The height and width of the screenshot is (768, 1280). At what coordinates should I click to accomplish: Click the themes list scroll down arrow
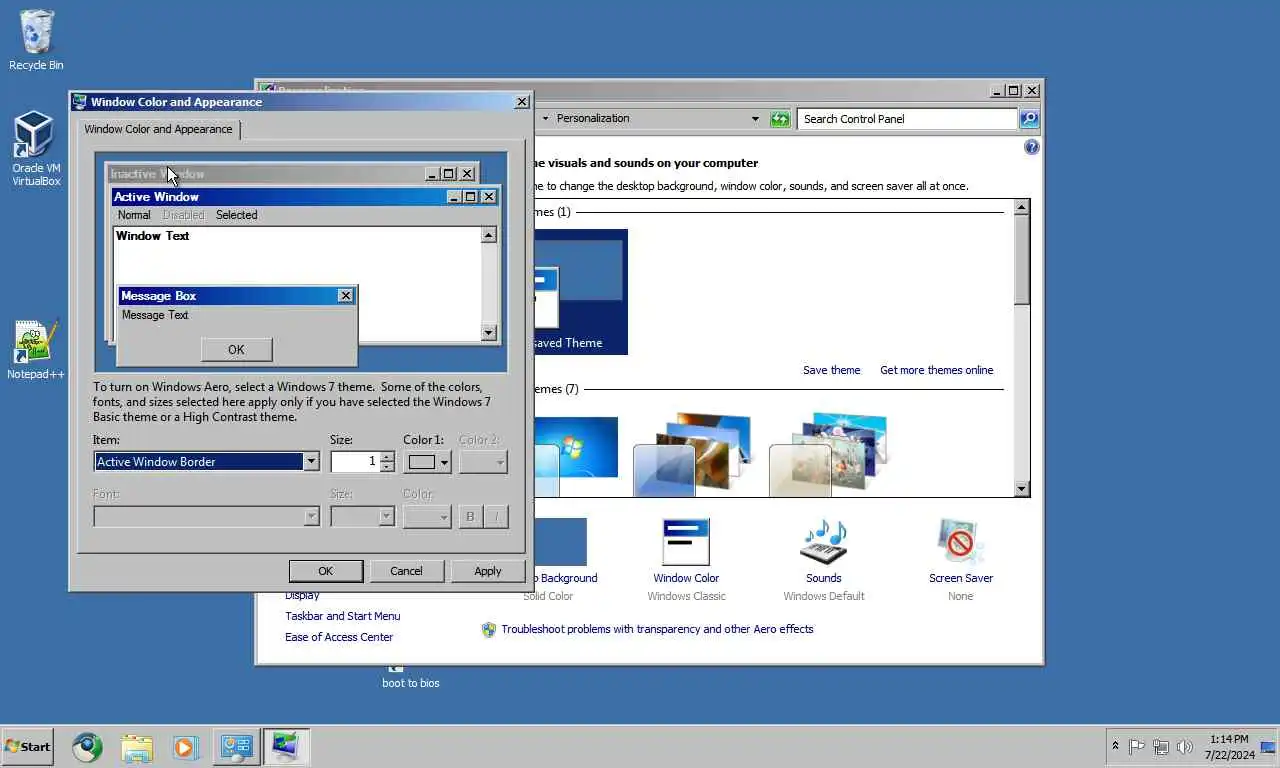[1021, 489]
